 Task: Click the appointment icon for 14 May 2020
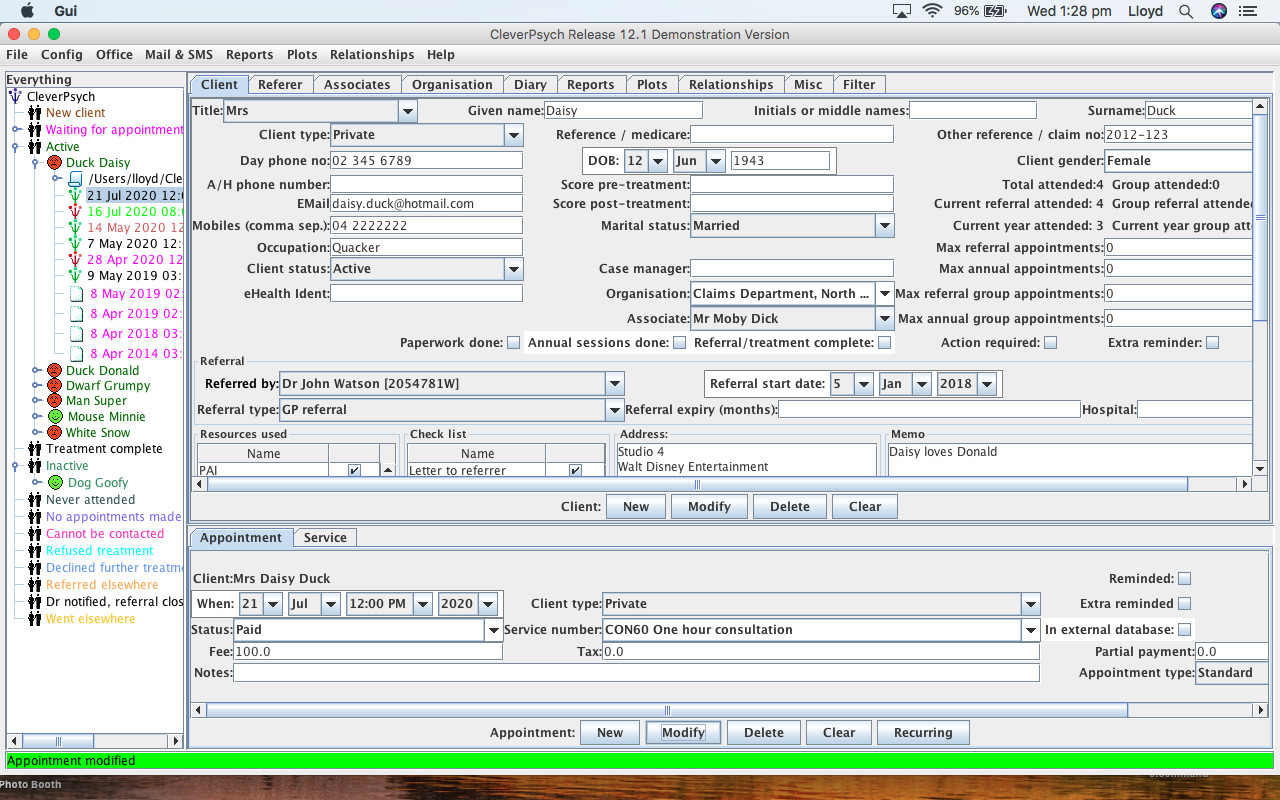click(x=75, y=227)
